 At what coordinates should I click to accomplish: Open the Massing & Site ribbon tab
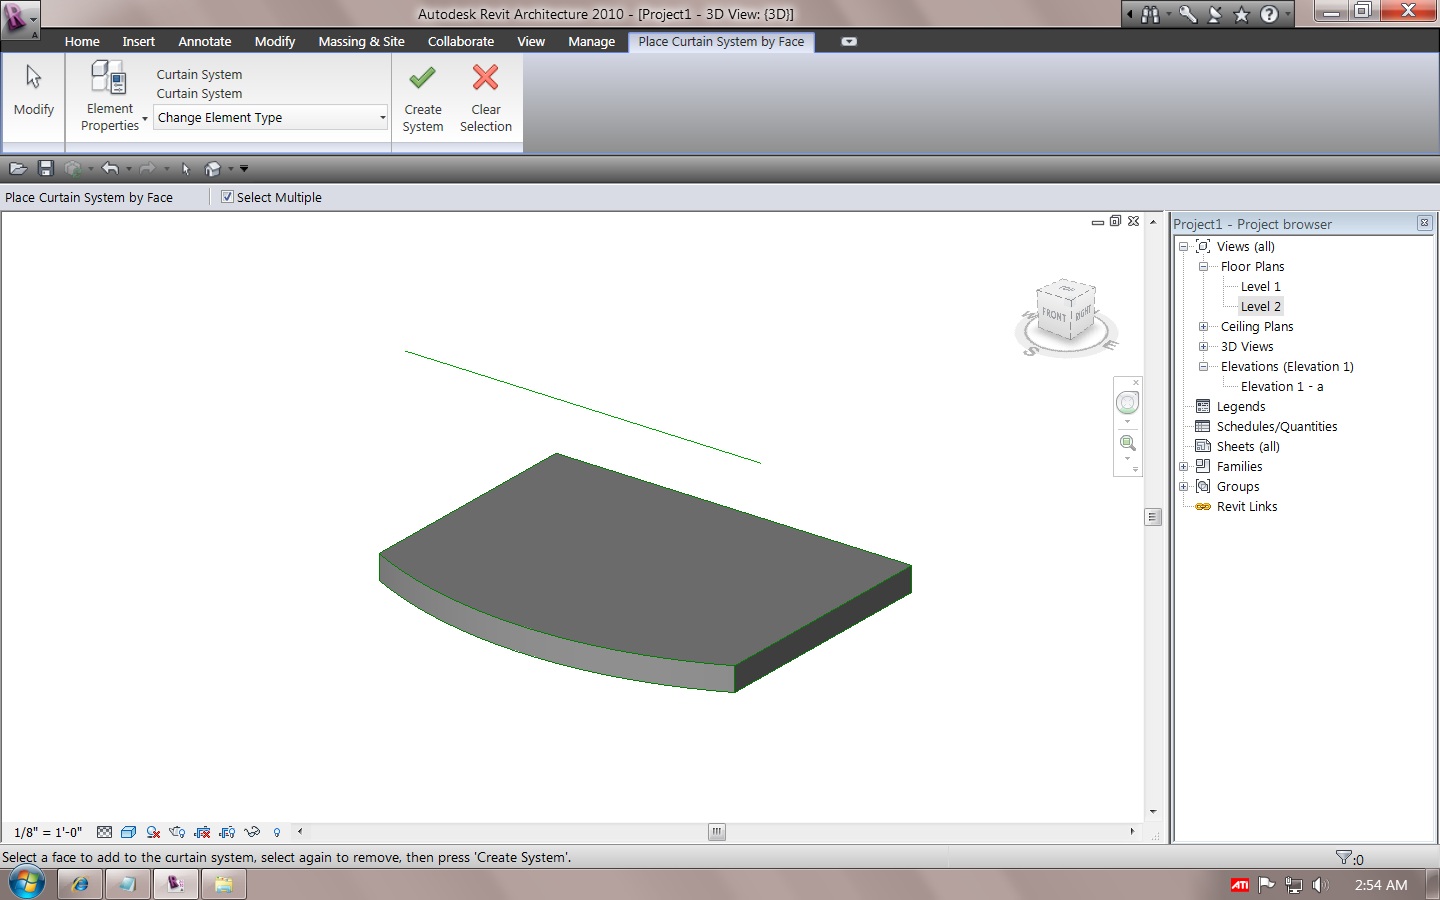[361, 42]
